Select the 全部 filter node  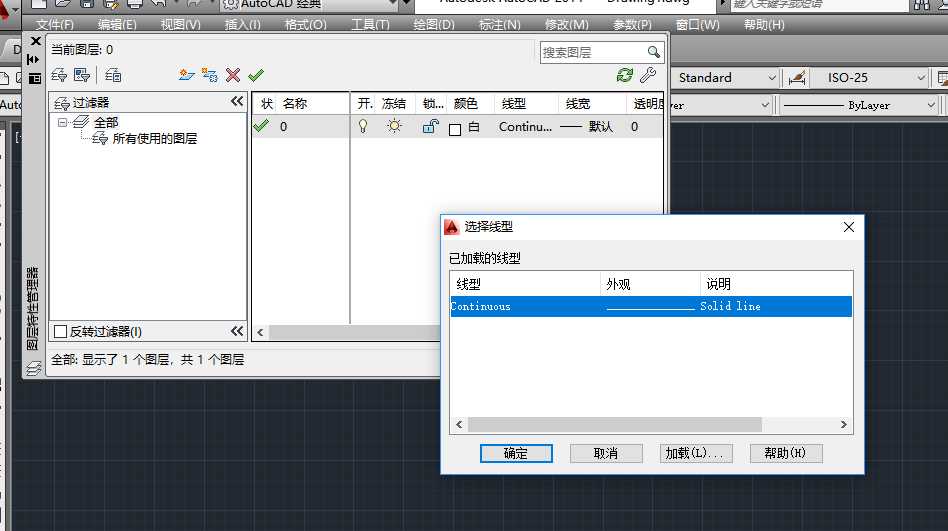point(106,122)
